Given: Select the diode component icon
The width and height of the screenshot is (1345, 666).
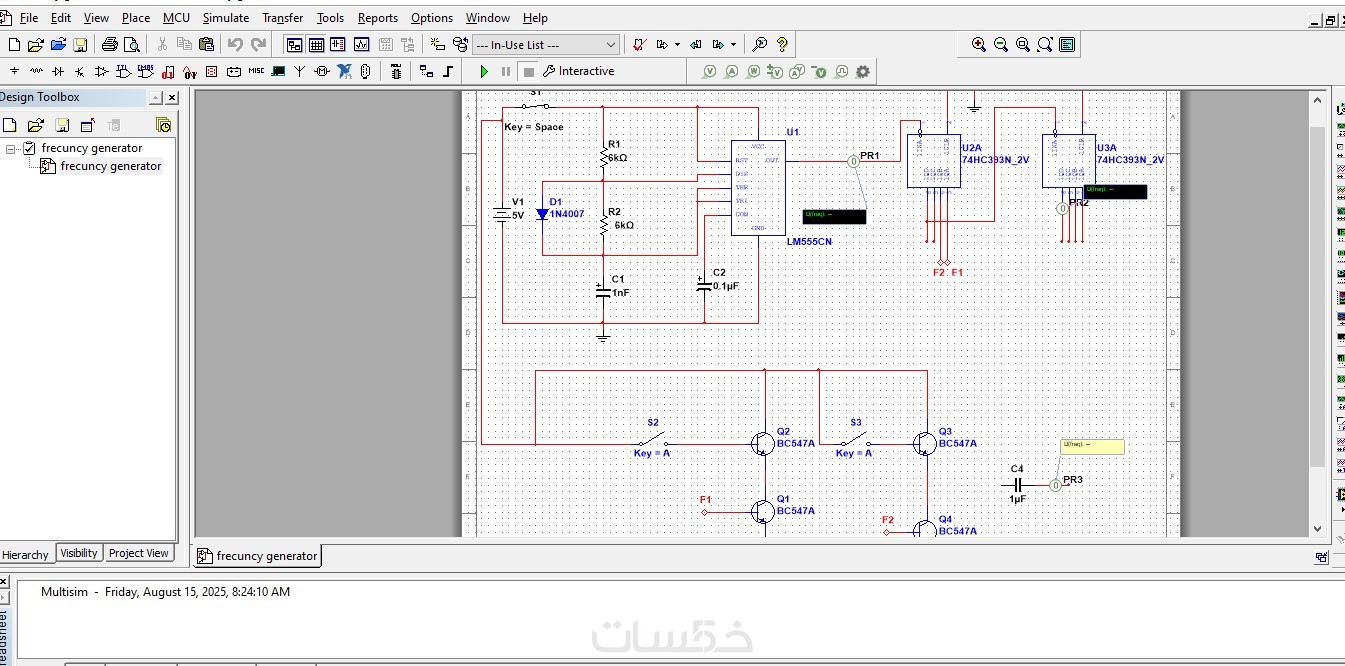Looking at the screenshot, I should 58,71.
